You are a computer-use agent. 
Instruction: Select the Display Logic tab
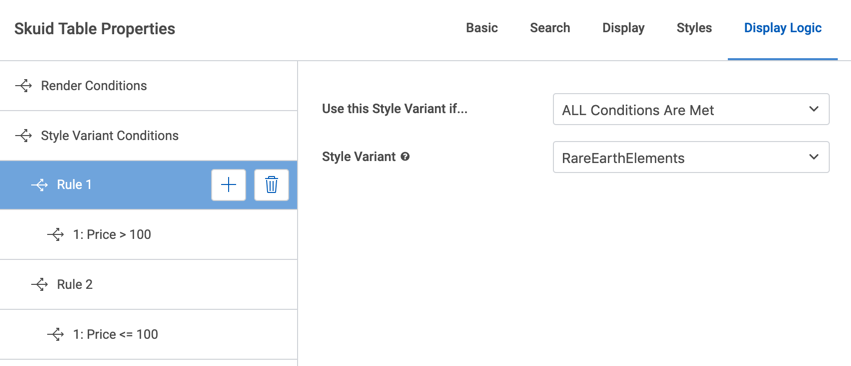click(783, 28)
